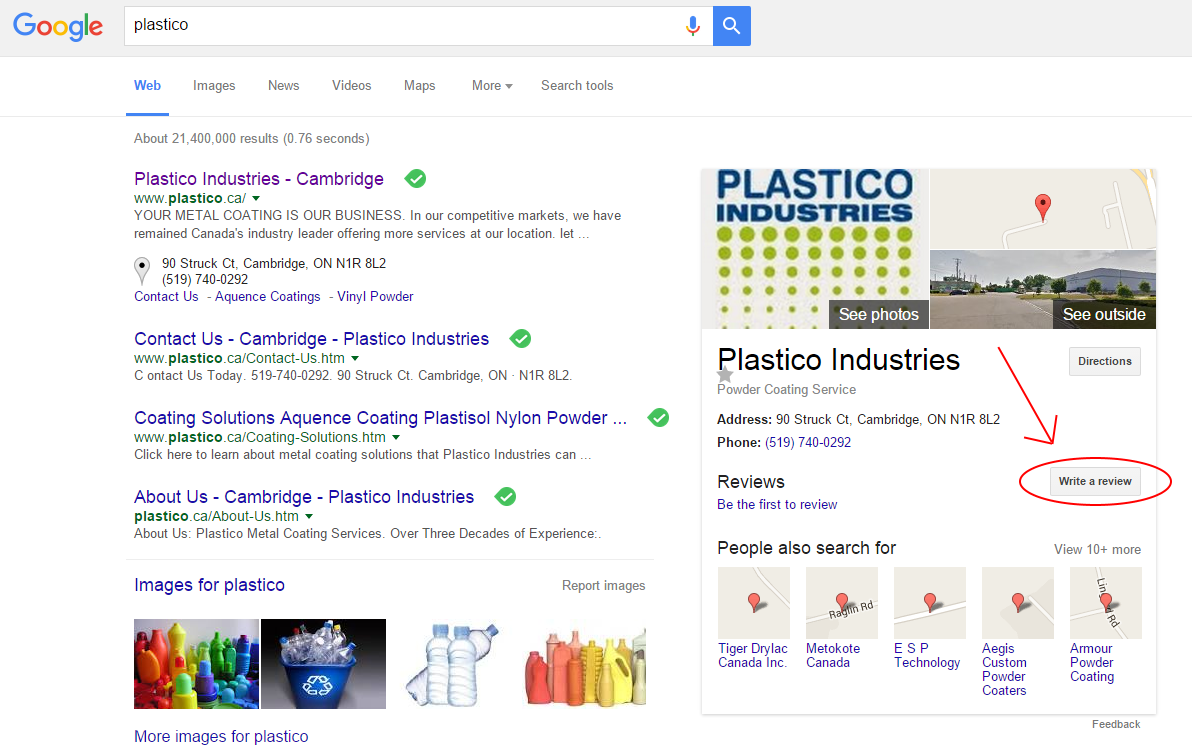Click the red map pin in map preview
This screenshot has width=1192, height=753.
click(x=1043, y=207)
